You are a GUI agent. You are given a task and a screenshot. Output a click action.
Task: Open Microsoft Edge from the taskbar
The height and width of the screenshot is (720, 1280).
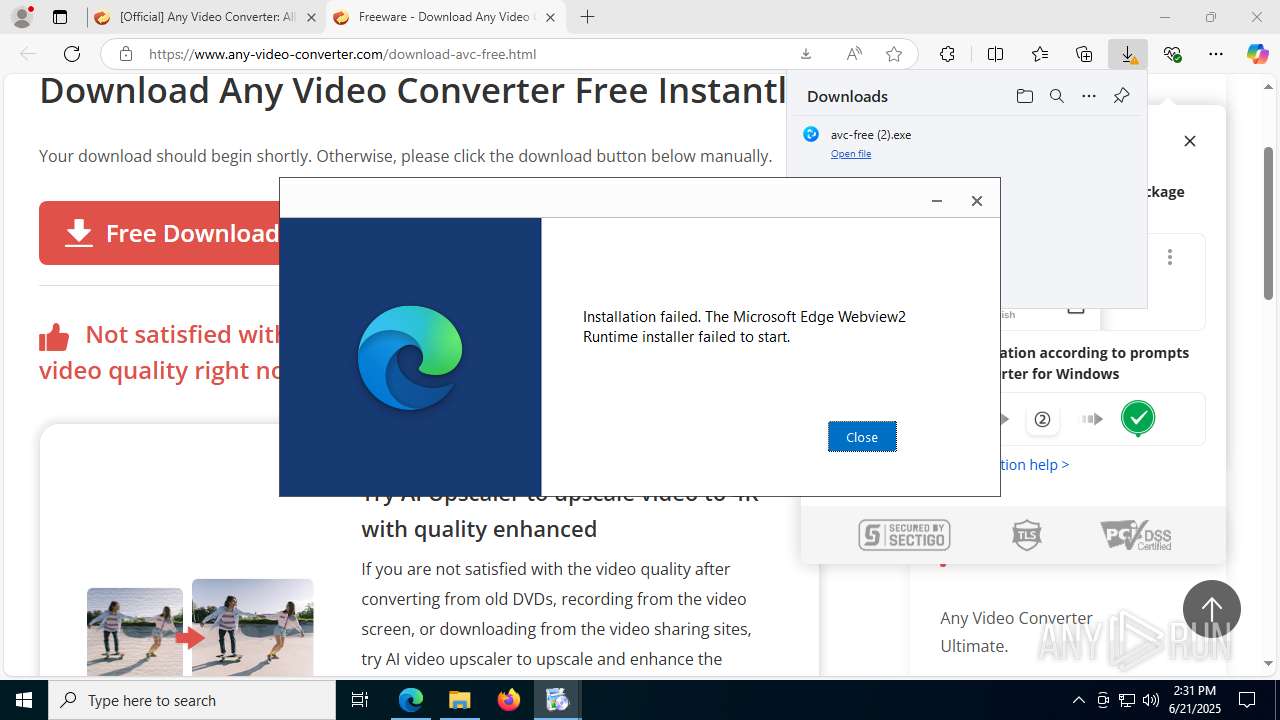[x=411, y=700]
